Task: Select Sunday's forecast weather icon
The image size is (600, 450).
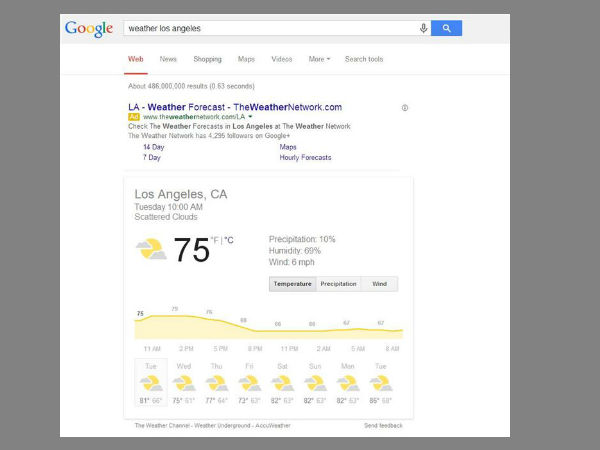Action: click(314, 383)
